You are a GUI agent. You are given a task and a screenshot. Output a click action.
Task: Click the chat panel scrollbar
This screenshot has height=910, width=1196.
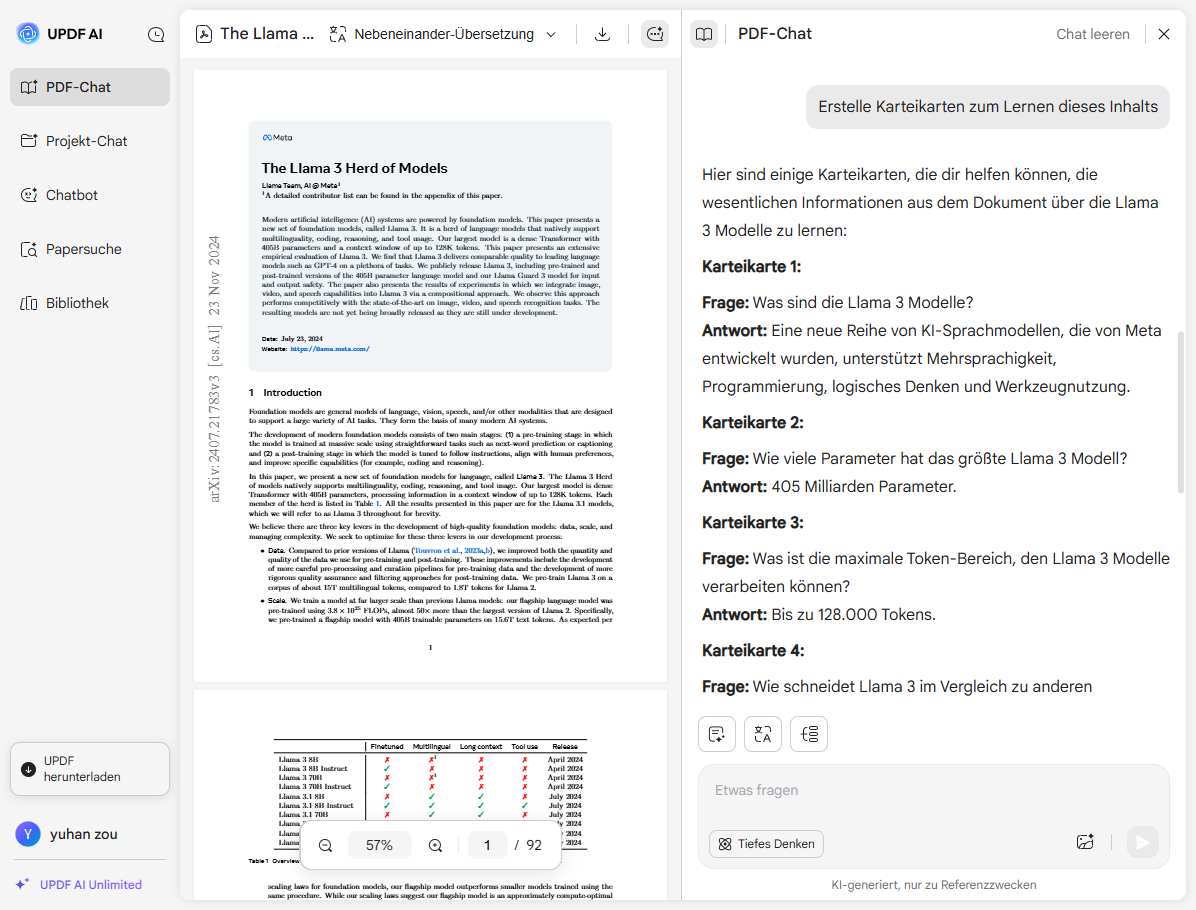pyautogui.click(x=1181, y=412)
